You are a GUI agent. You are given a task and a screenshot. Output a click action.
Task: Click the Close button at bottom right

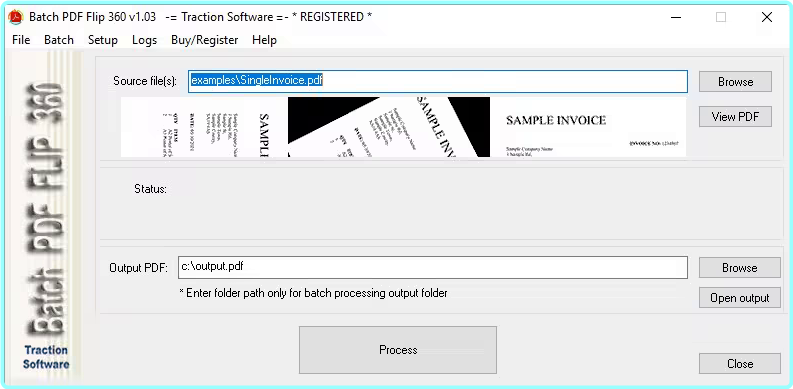click(x=739, y=364)
